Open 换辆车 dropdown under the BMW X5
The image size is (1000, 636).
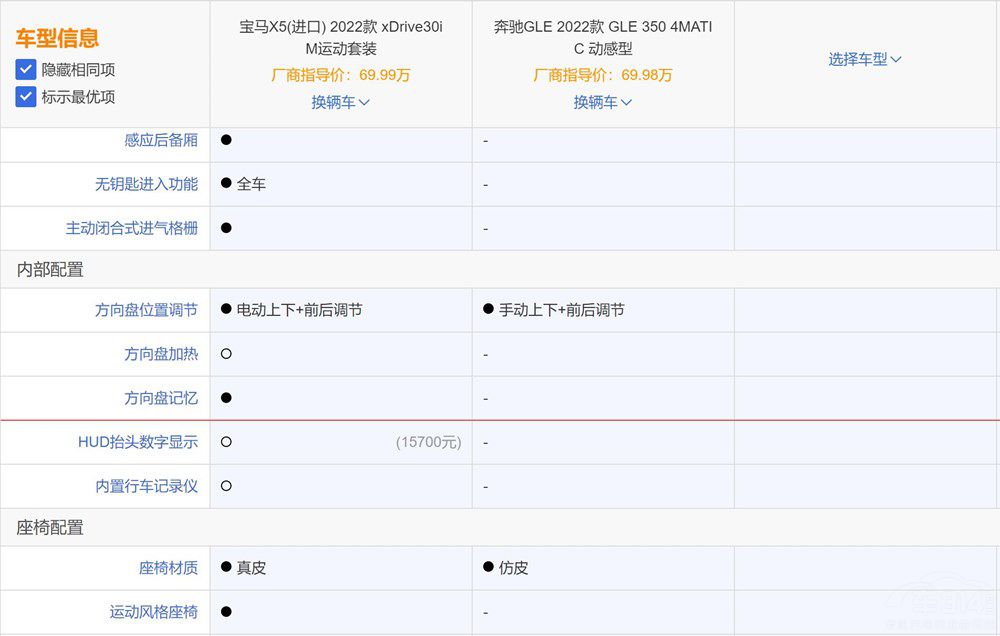(340, 102)
